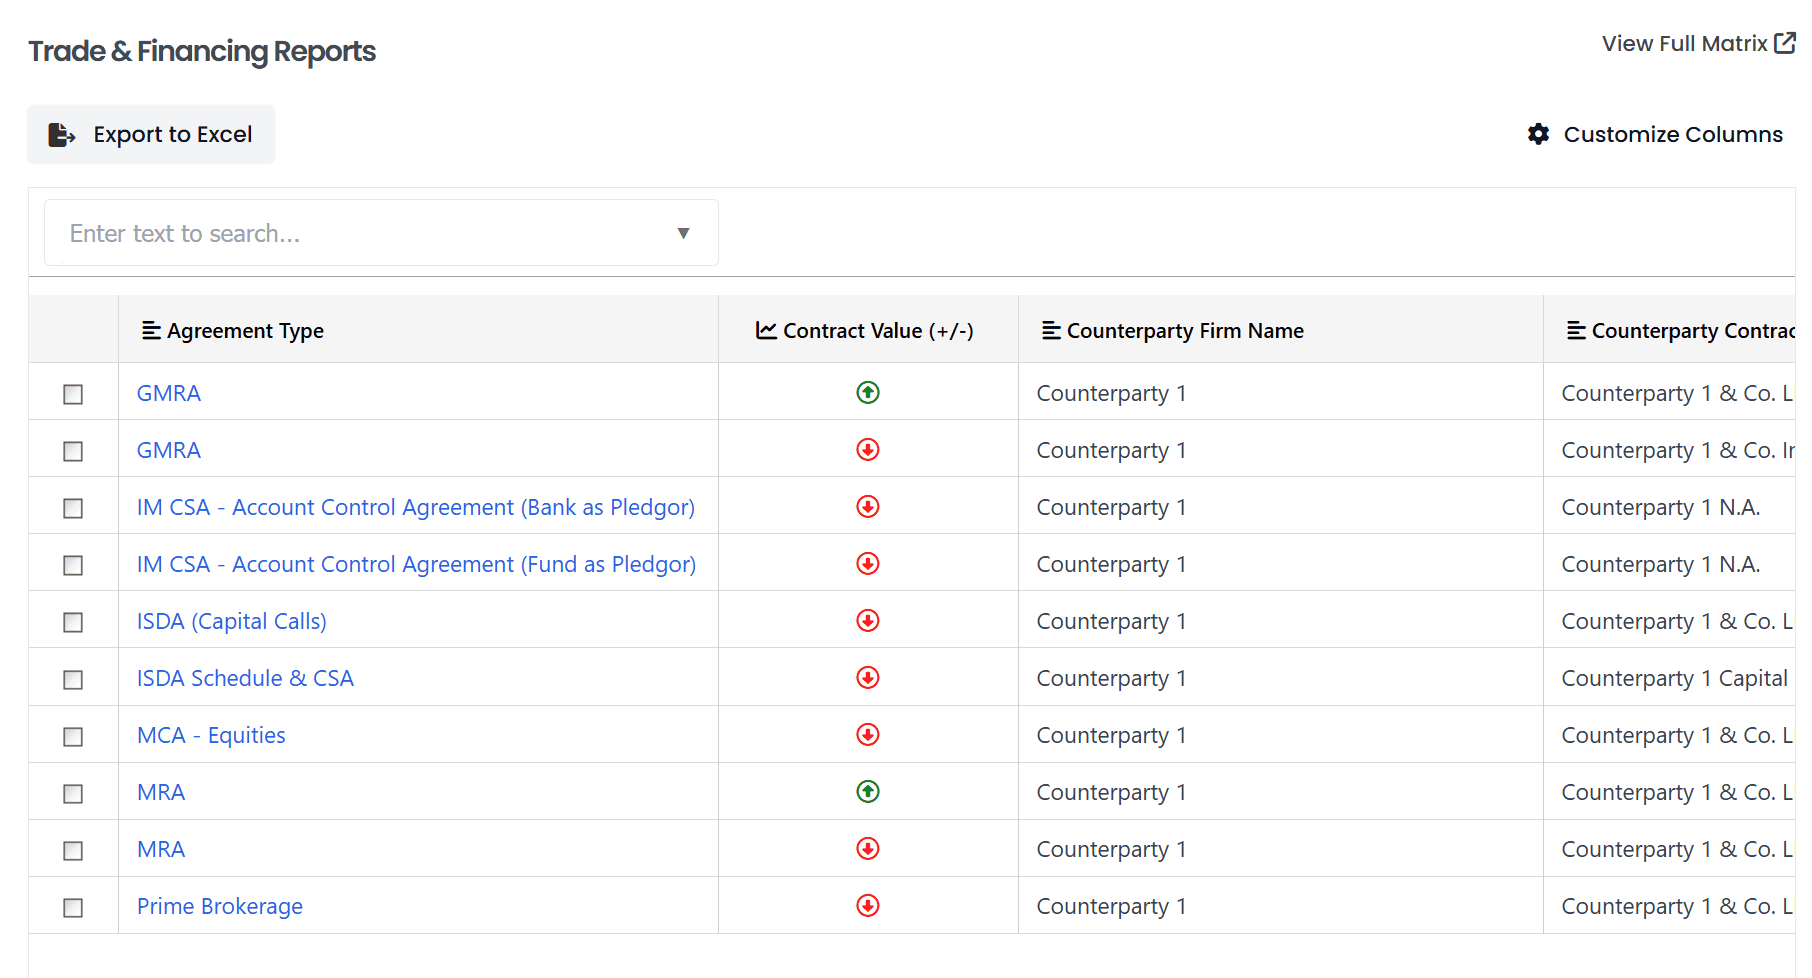This screenshot has height=978, width=1812.
Task: Click the Export to Excel file icon
Action: (61, 135)
